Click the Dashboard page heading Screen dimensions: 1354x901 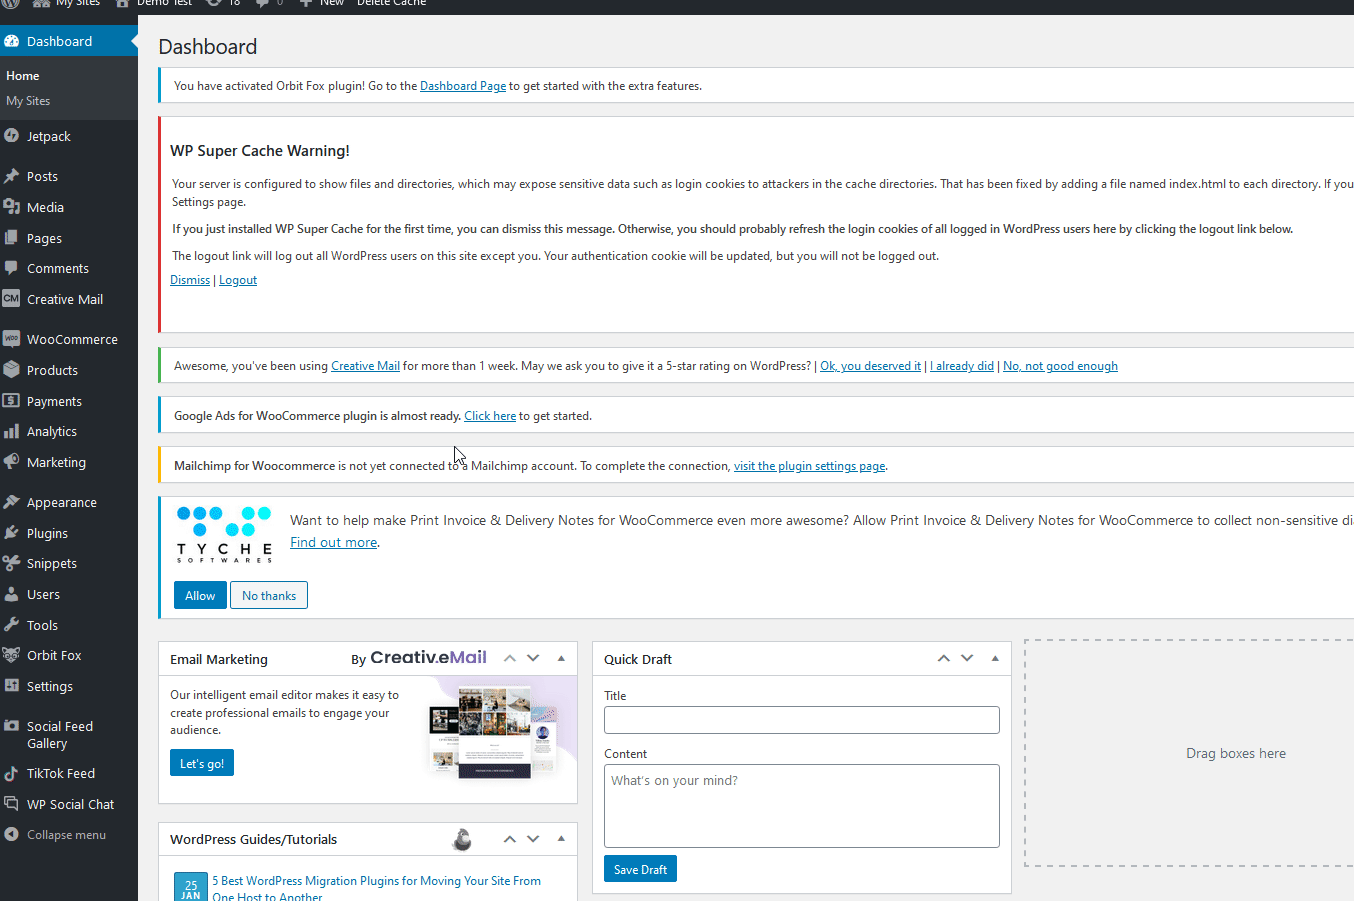point(208,47)
